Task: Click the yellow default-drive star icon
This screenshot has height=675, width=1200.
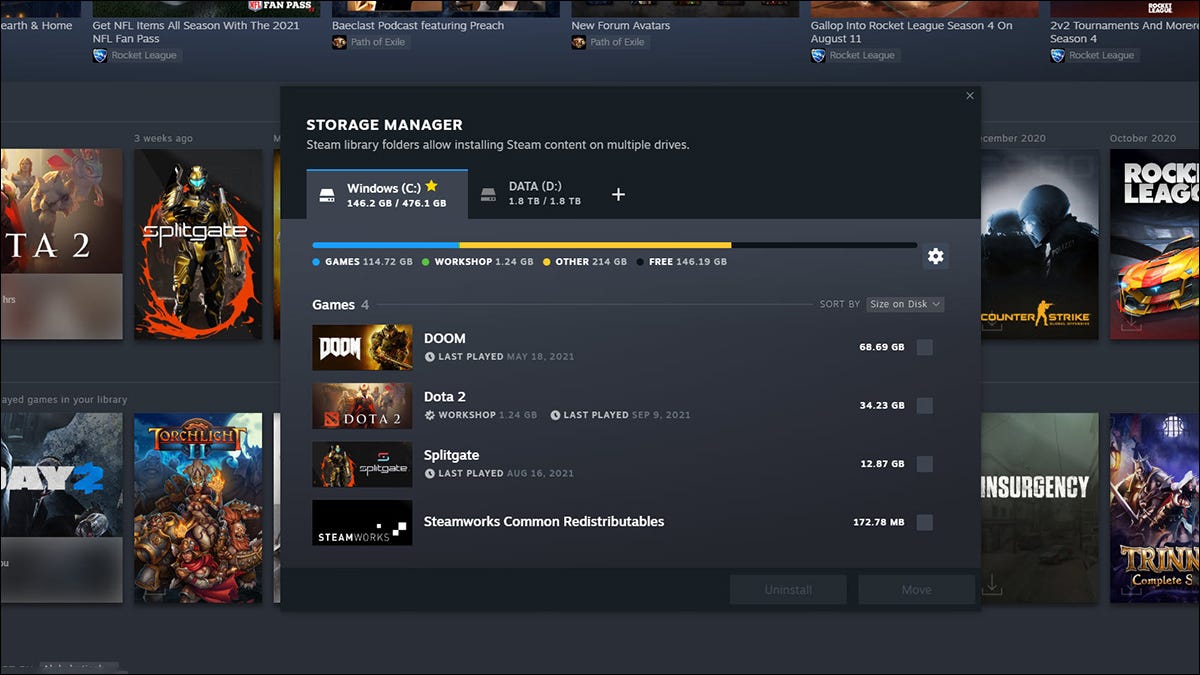Action: (431, 186)
